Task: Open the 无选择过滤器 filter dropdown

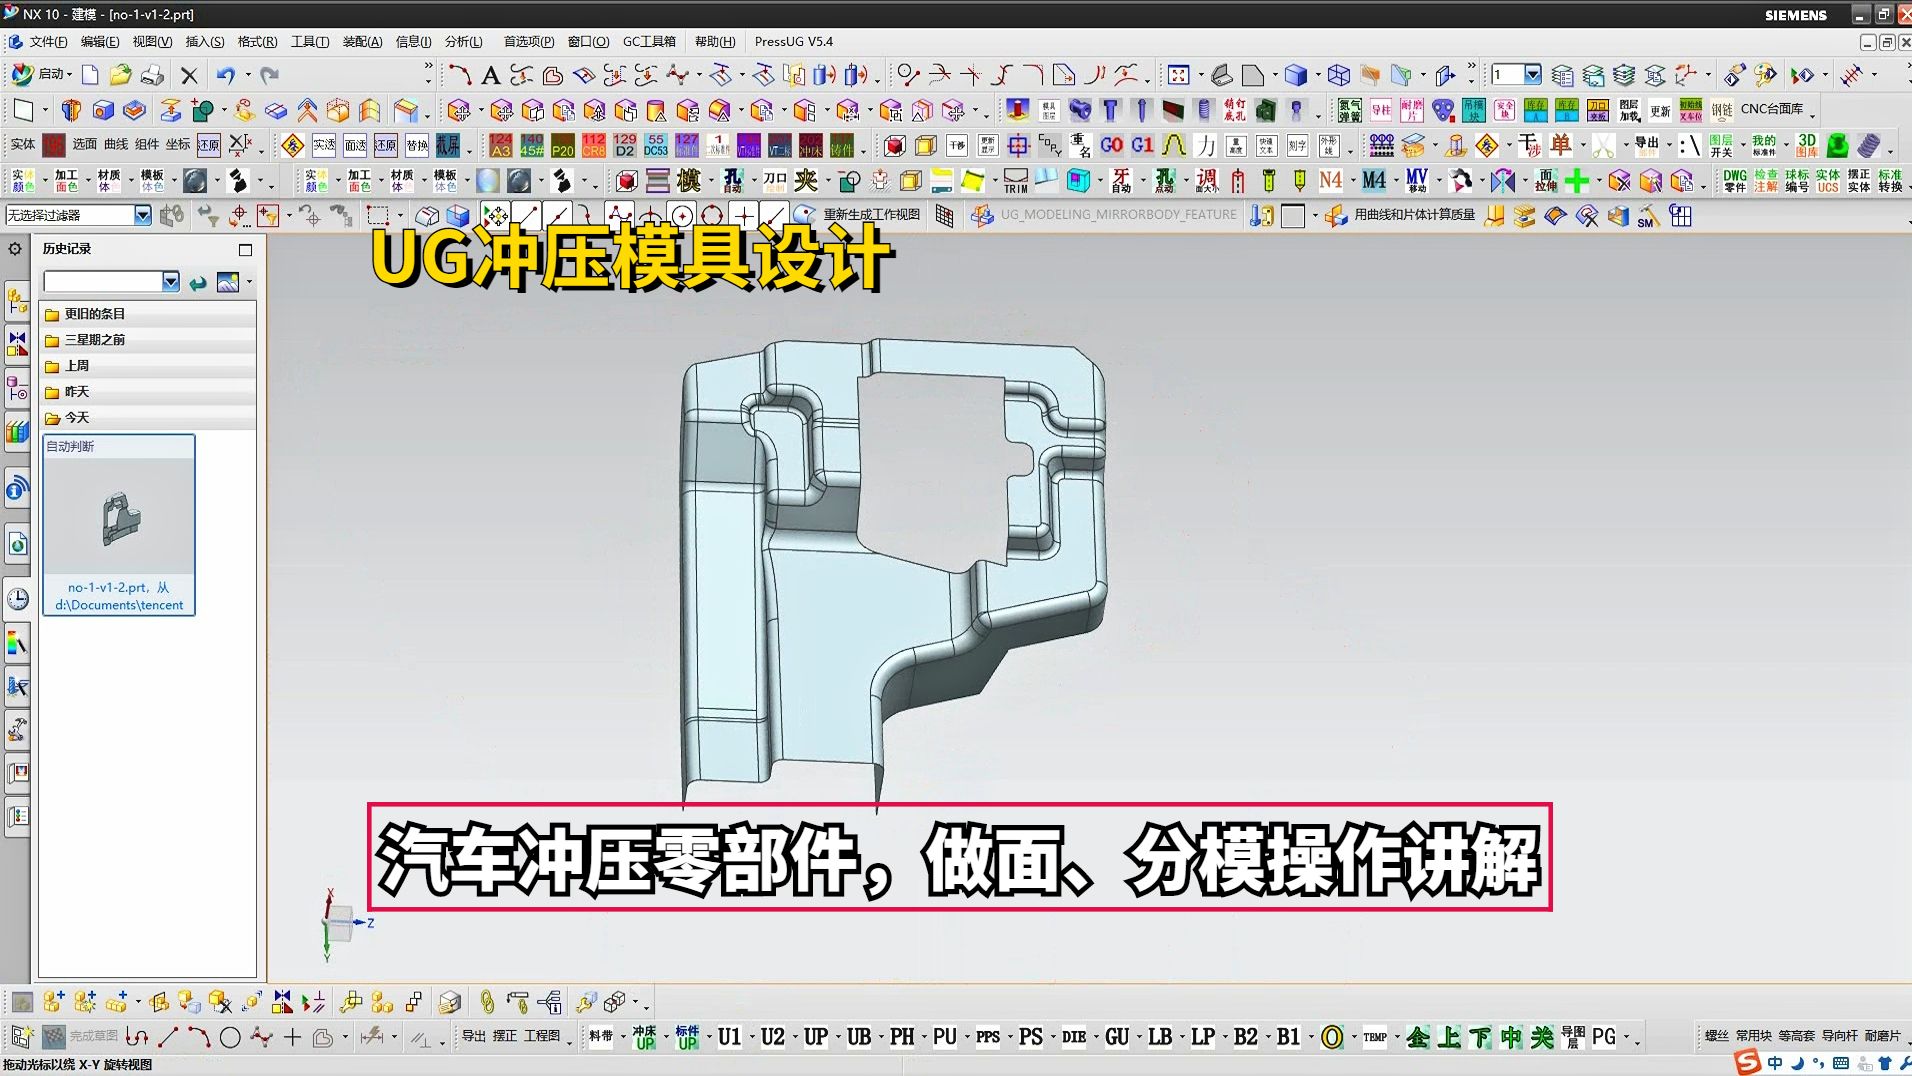Action: 141,215
